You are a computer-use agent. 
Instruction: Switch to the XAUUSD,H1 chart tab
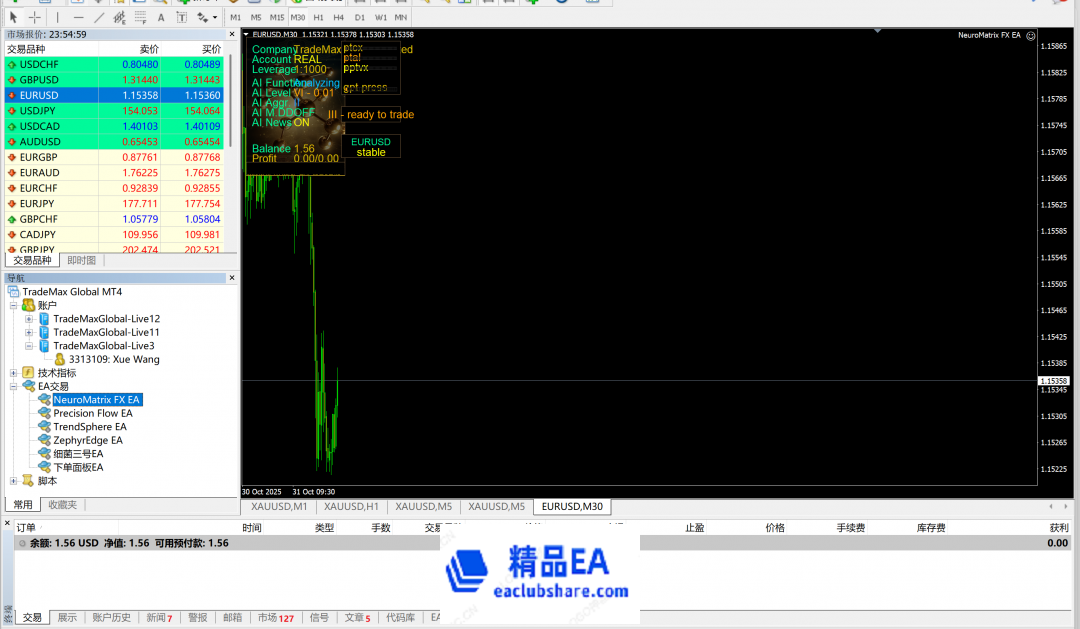[351, 507]
